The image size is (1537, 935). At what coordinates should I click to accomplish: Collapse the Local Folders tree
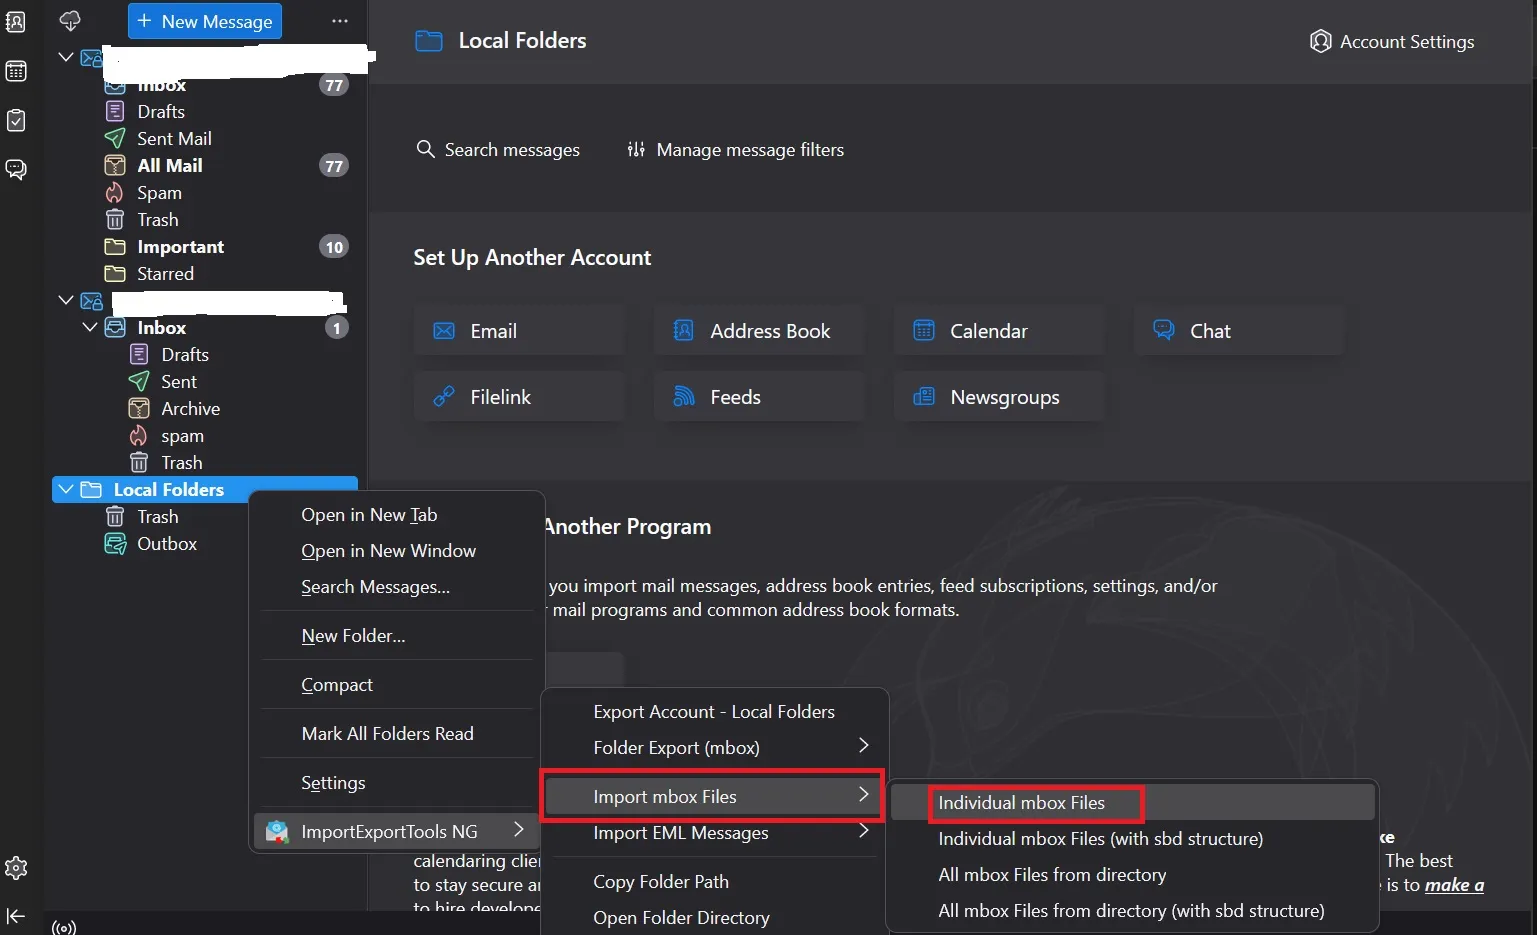pos(66,489)
